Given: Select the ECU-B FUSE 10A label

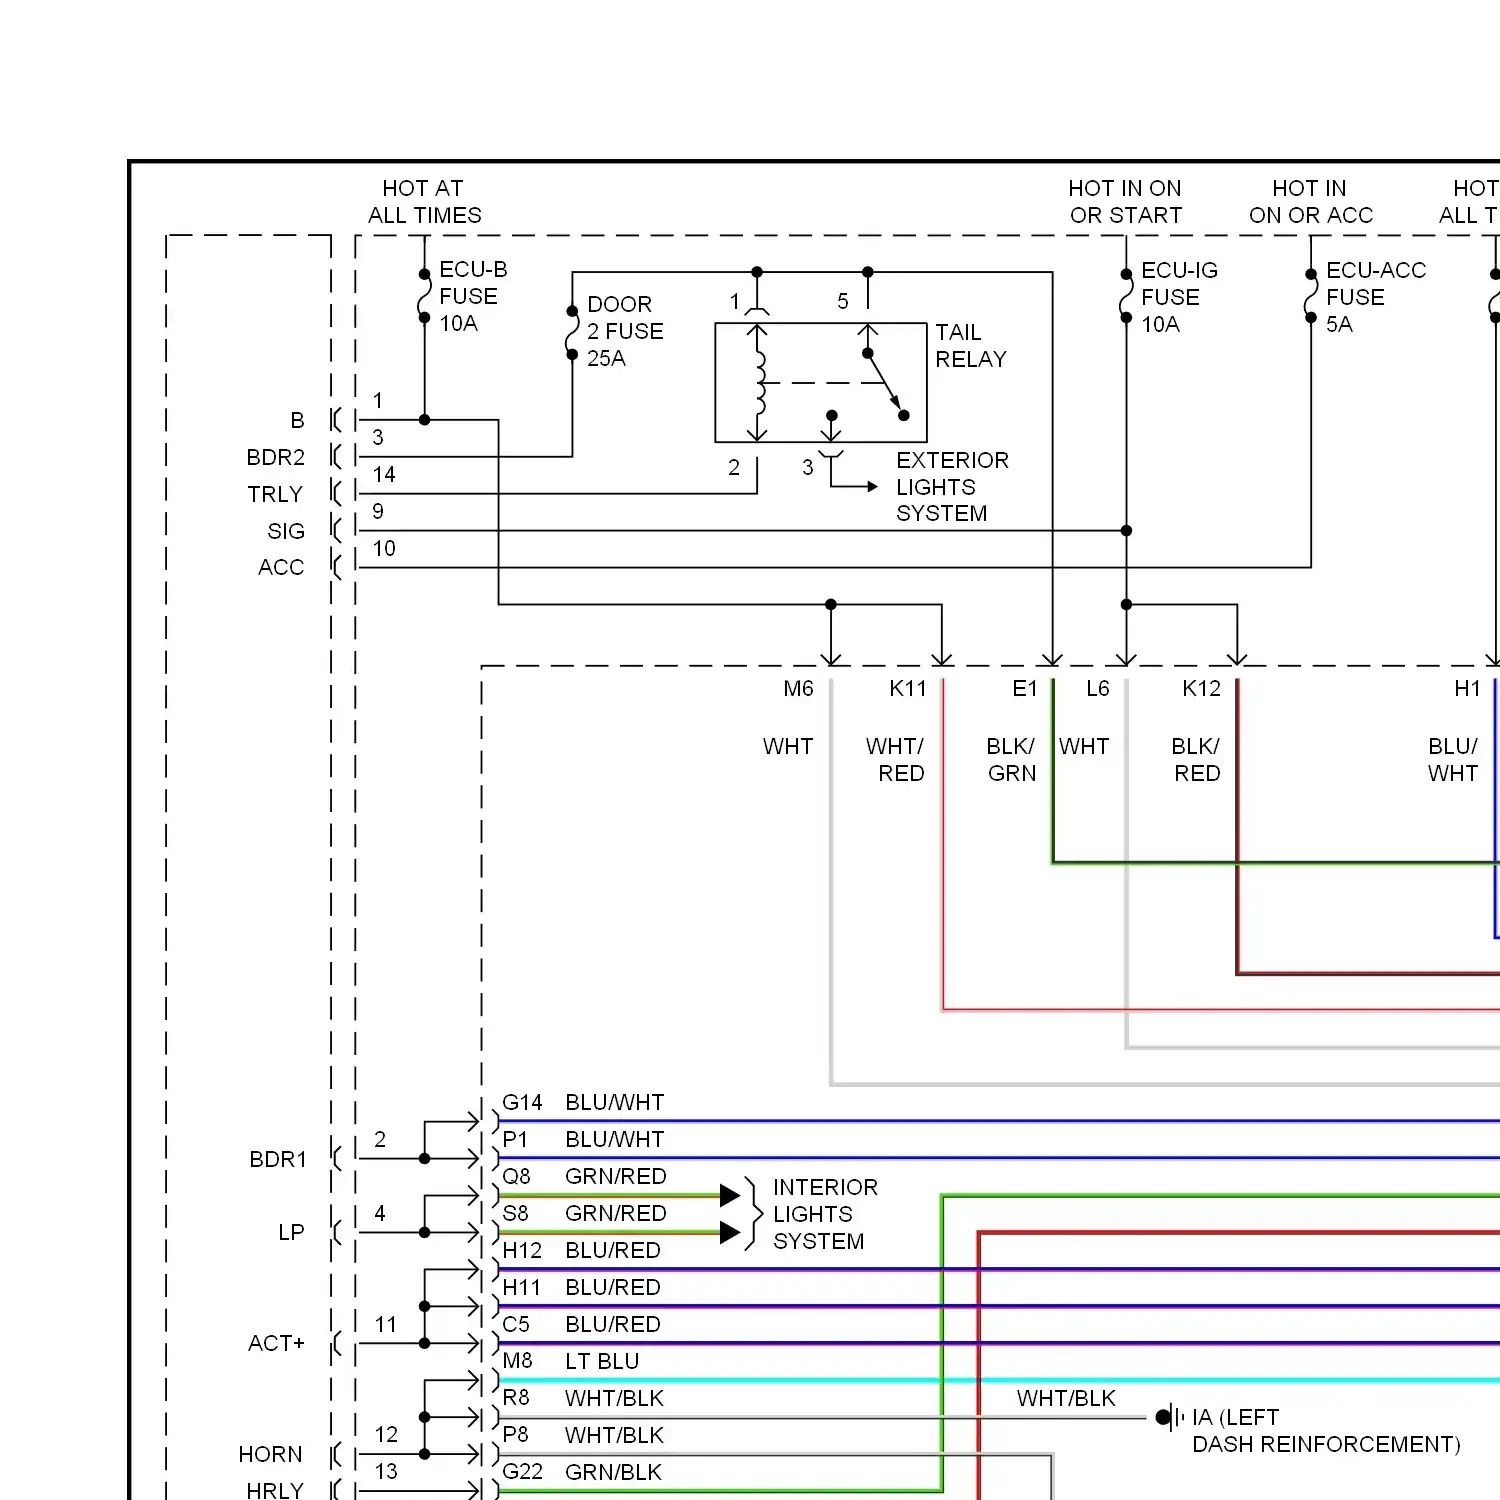Looking at the screenshot, I should (473, 296).
